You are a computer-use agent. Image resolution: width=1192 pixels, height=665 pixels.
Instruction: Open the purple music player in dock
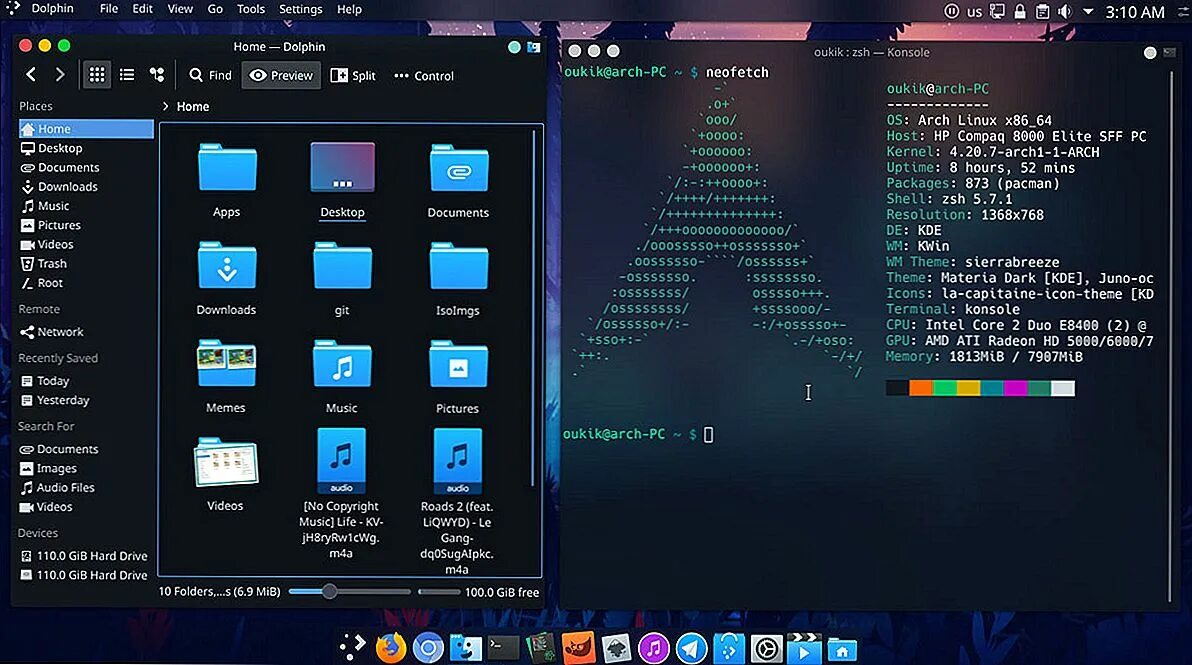653,648
